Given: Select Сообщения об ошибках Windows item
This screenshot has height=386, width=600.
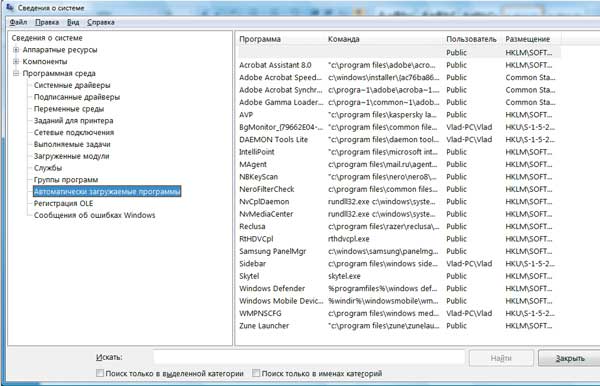Looking at the screenshot, I should tap(95, 215).
